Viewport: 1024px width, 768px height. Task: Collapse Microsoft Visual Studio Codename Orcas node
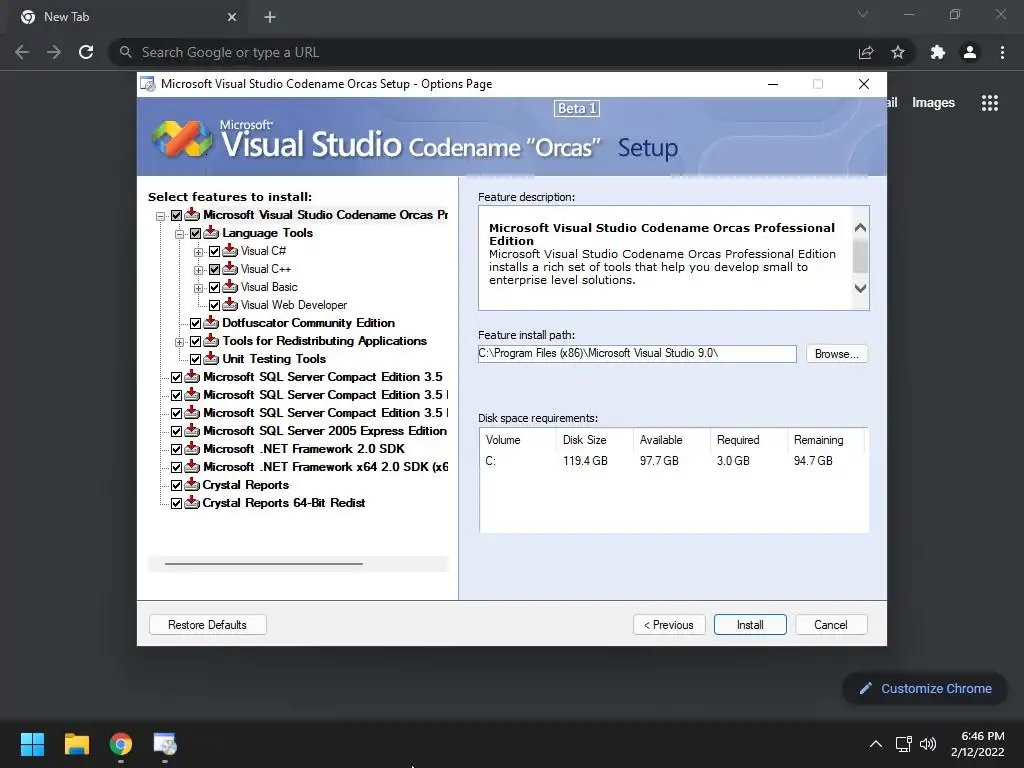click(161, 216)
